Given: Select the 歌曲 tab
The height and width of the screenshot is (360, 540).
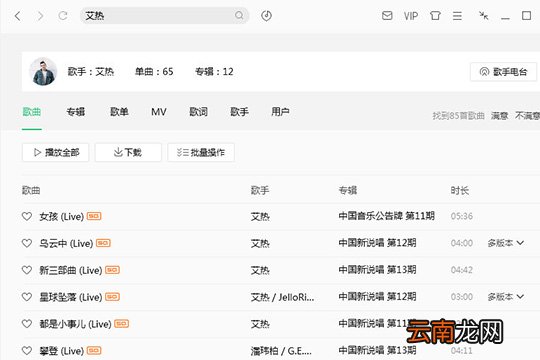Looking at the screenshot, I should click(32, 112).
